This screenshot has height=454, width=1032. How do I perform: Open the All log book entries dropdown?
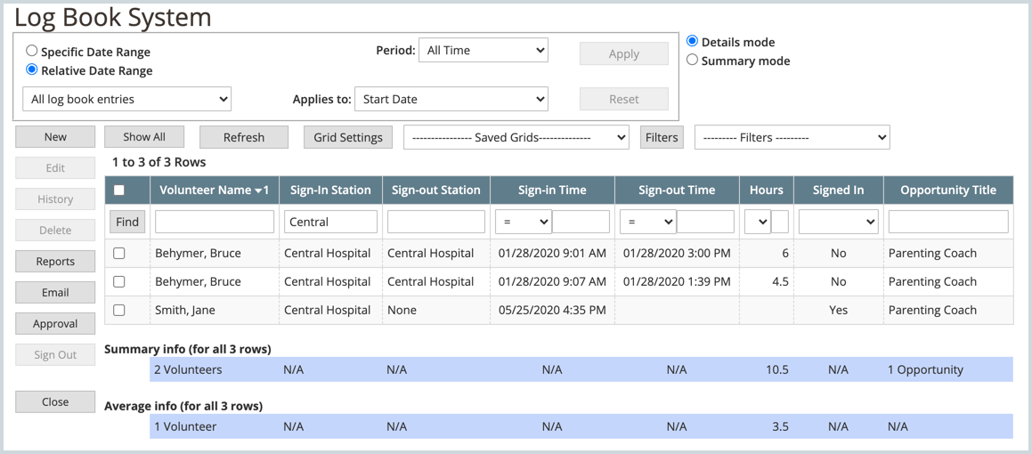click(x=126, y=99)
